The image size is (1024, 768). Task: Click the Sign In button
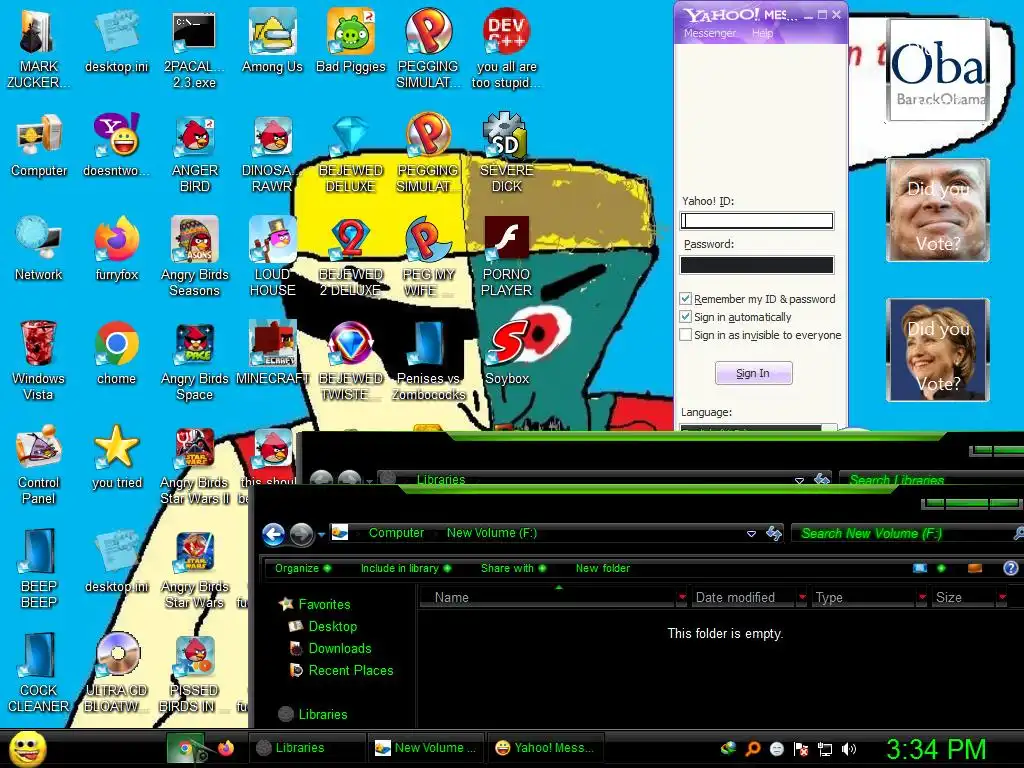[754, 373]
